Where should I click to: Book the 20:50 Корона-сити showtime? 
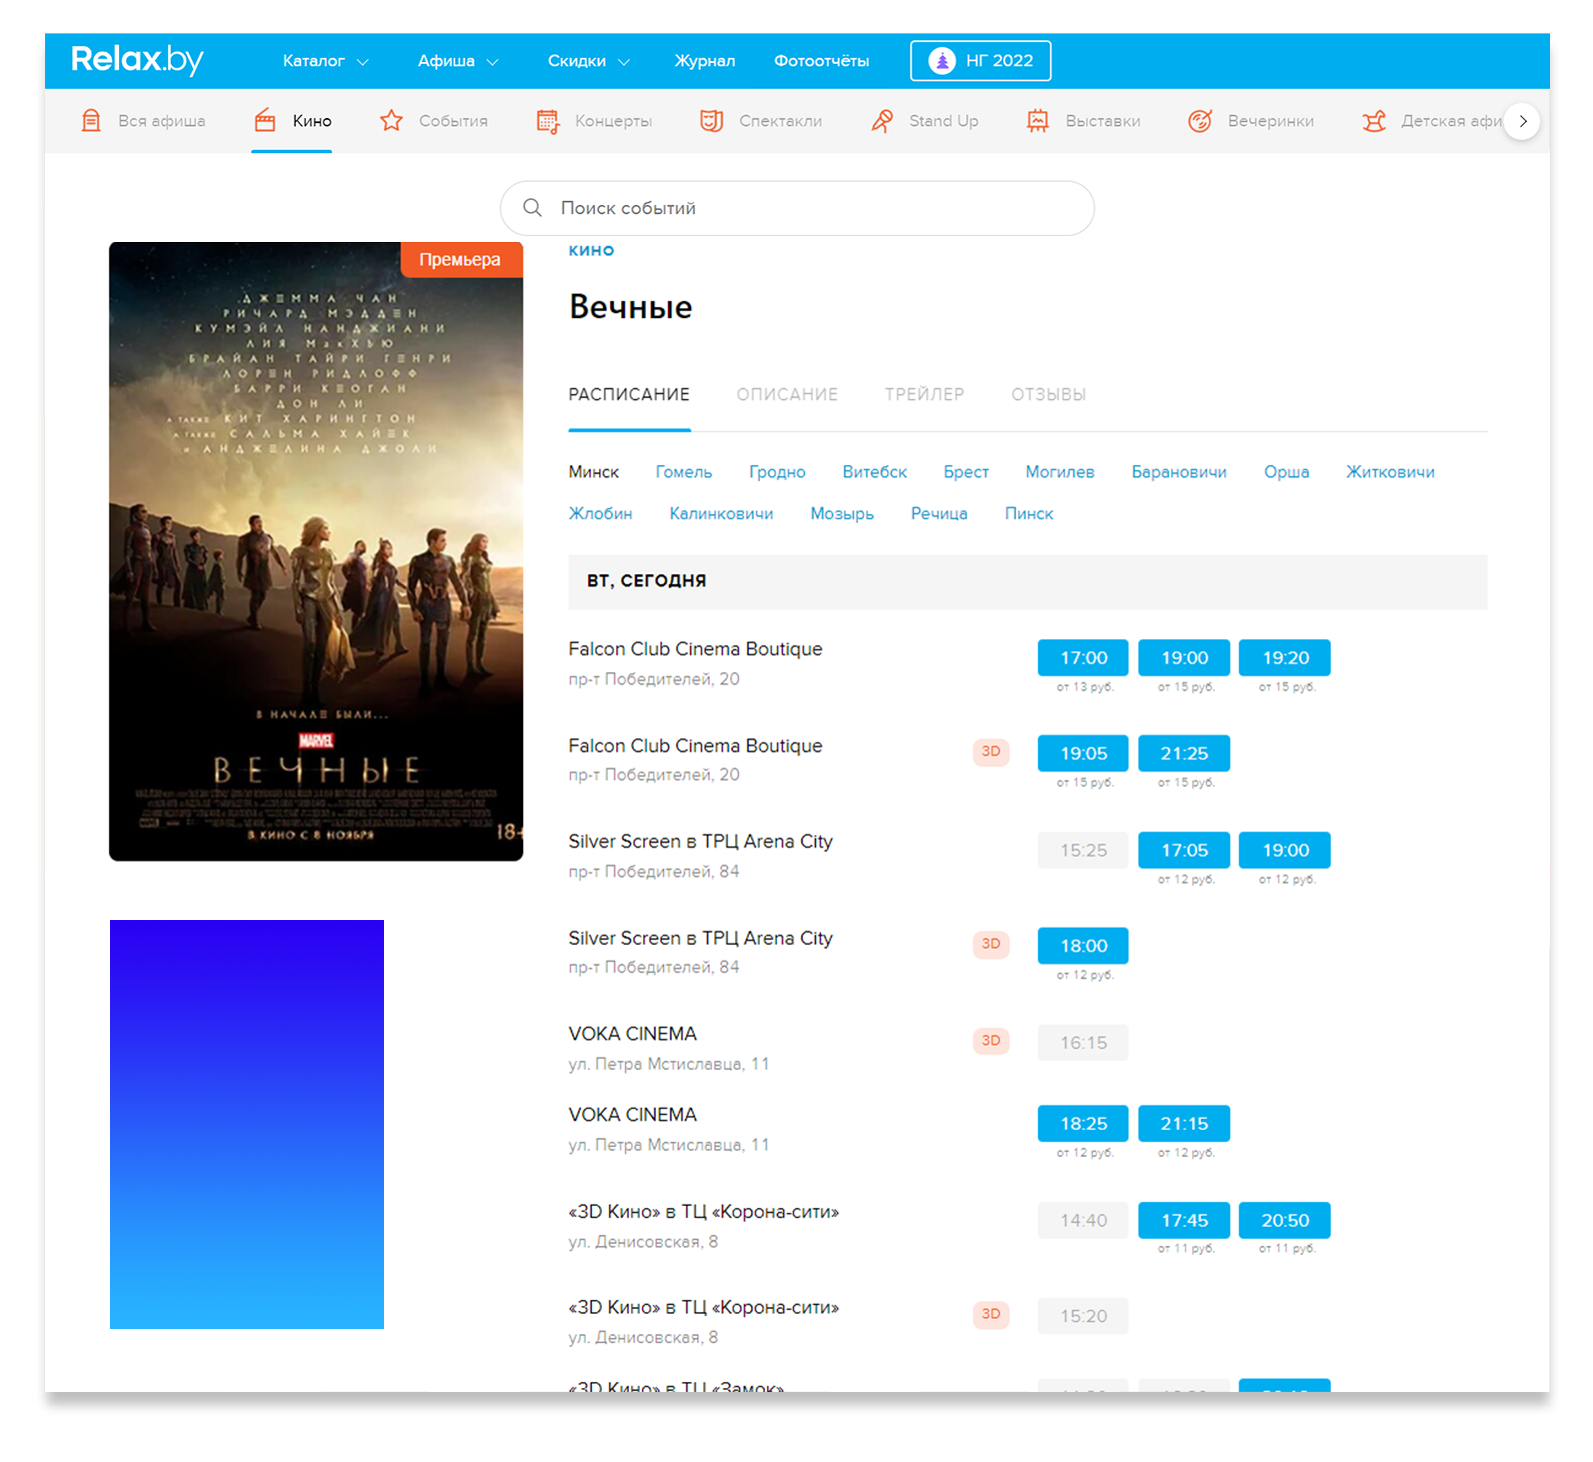tap(1285, 1220)
